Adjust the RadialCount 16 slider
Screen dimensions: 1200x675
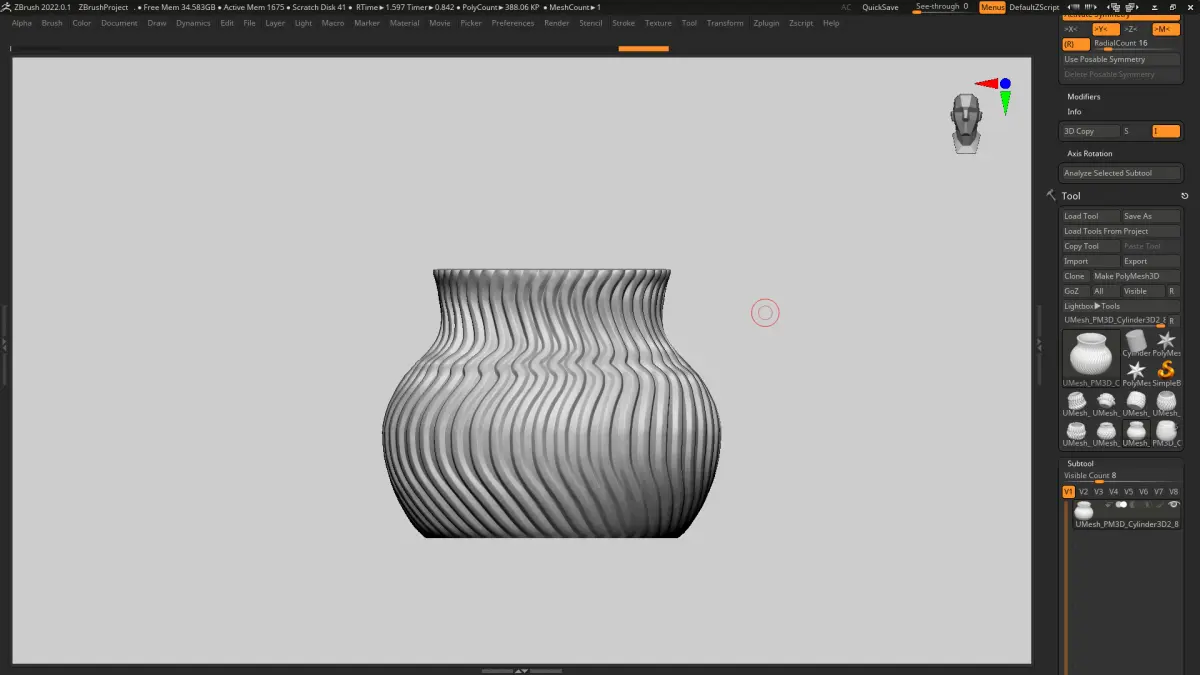(1136, 44)
